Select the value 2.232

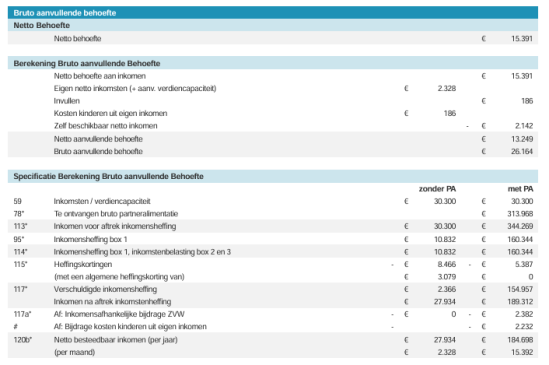(524, 326)
